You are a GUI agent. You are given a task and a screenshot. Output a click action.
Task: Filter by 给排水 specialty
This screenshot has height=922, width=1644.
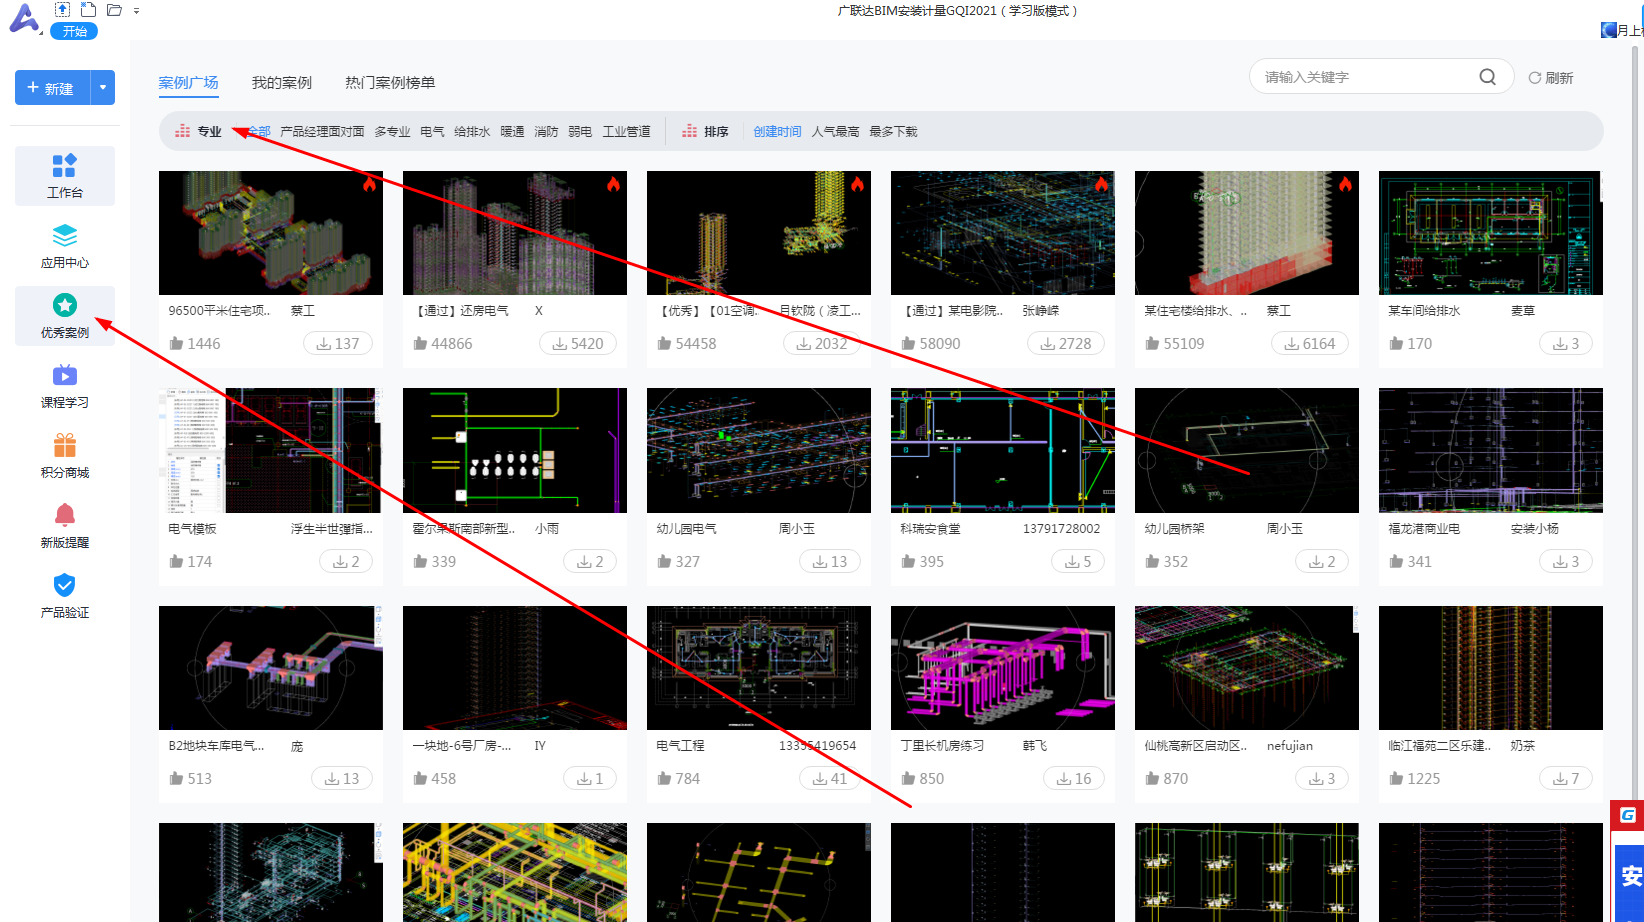(x=472, y=132)
